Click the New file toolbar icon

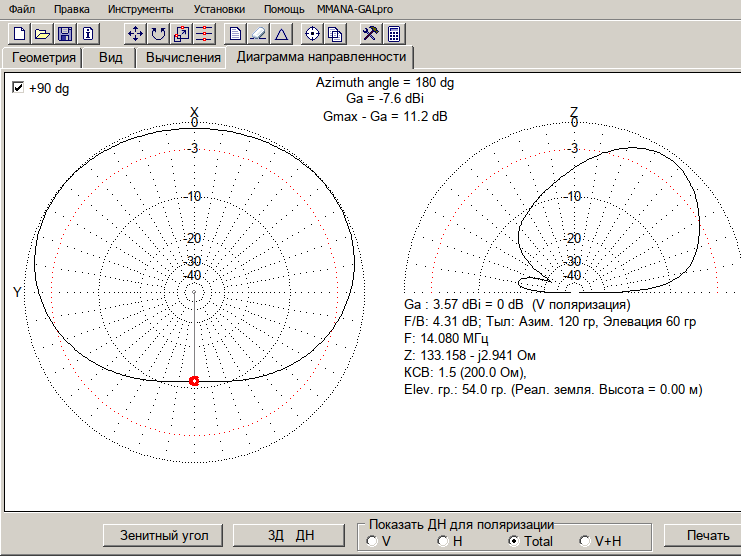[20, 33]
